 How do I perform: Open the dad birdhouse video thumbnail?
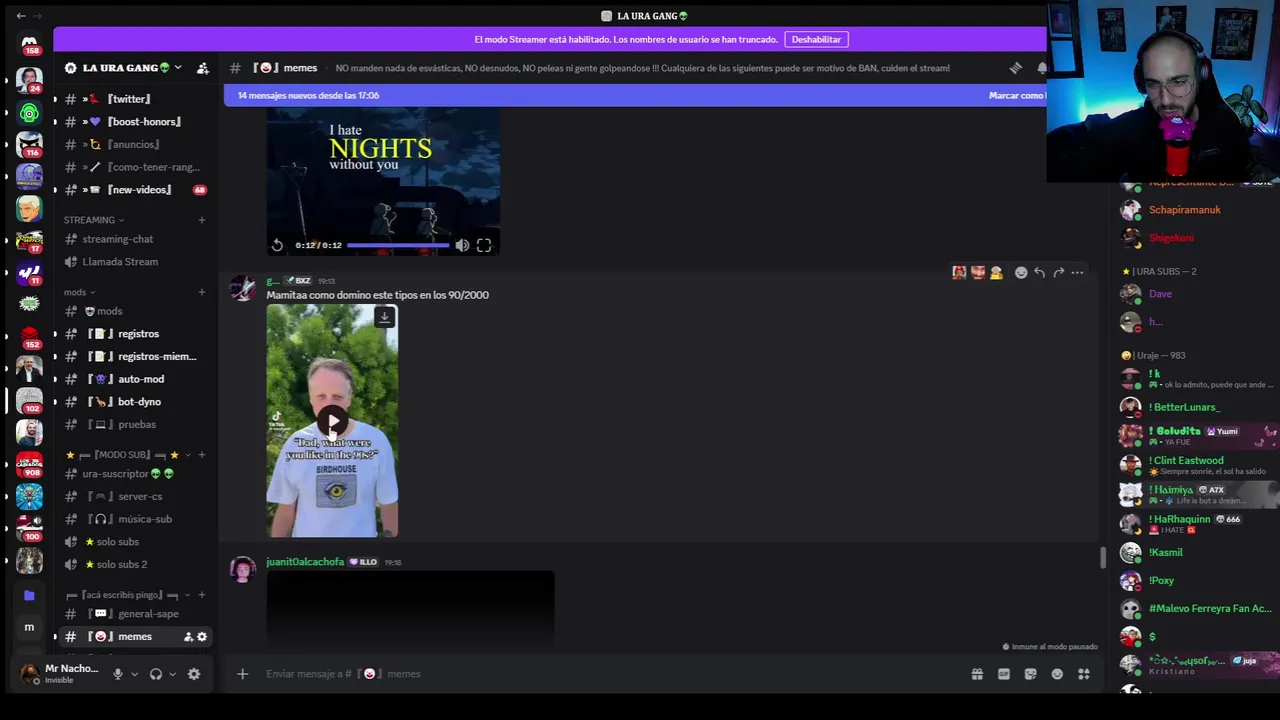click(332, 421)
